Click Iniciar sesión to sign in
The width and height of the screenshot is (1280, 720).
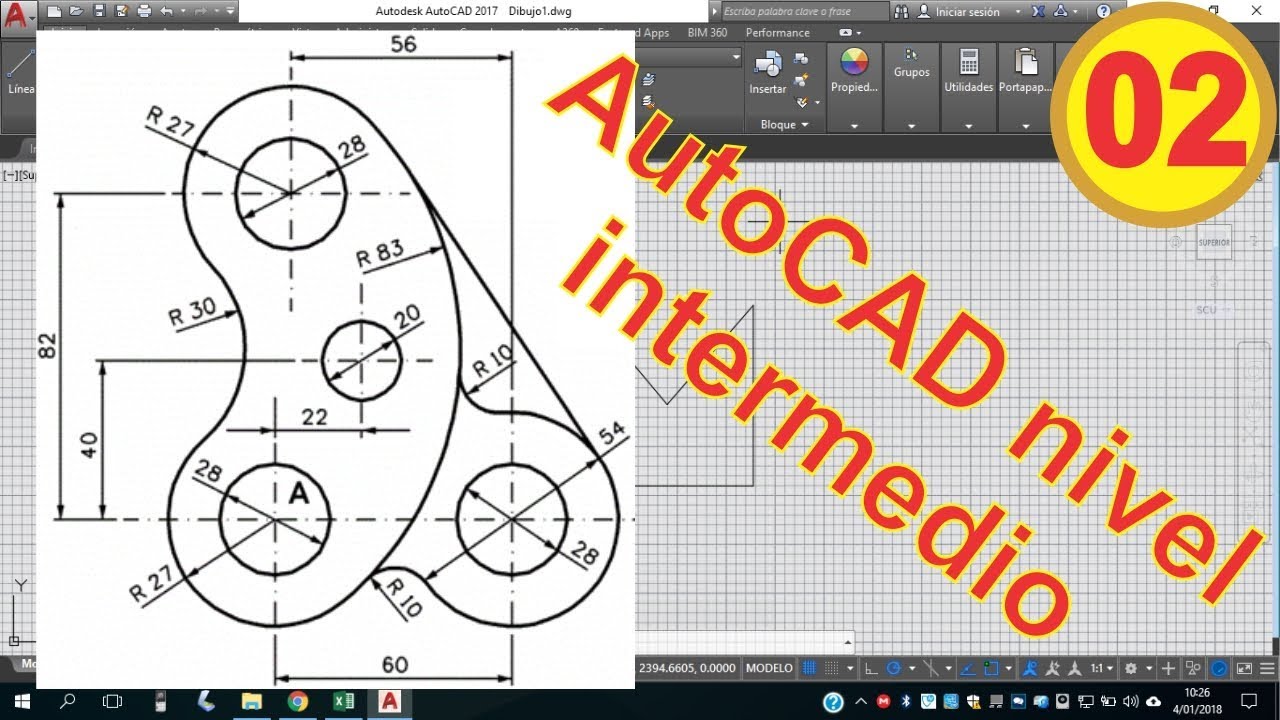967,12
